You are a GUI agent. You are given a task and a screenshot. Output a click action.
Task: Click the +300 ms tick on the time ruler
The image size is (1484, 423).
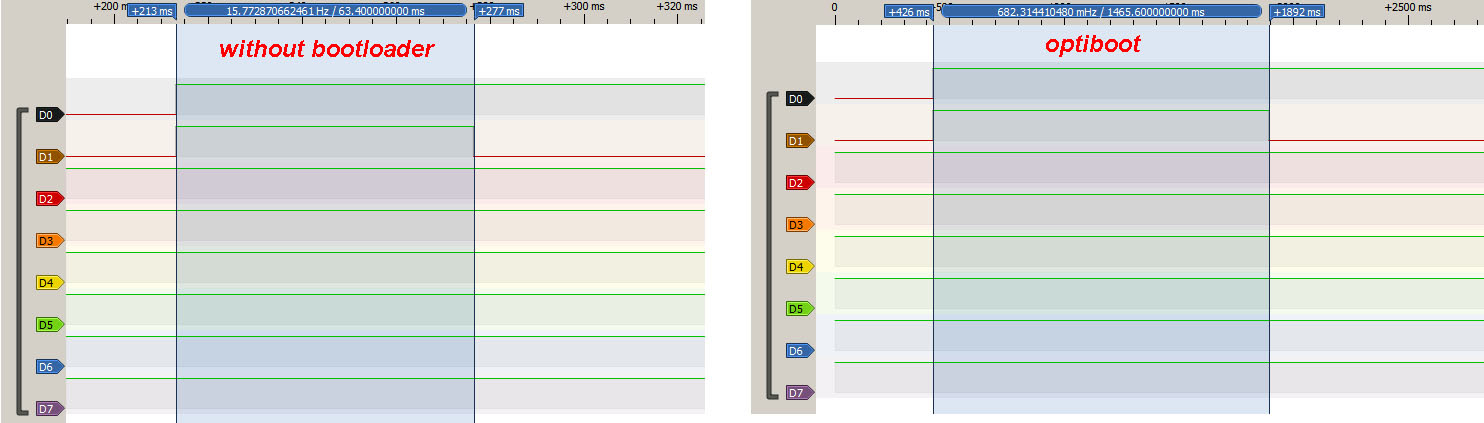pyautogui.click(x=586, y=6)
